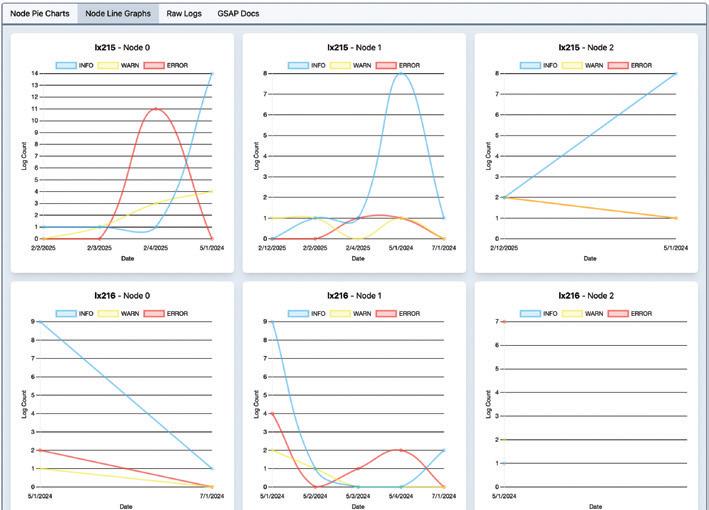Open the Raw Logs tab
Screen dimensions: 709x510
(184, 14)
